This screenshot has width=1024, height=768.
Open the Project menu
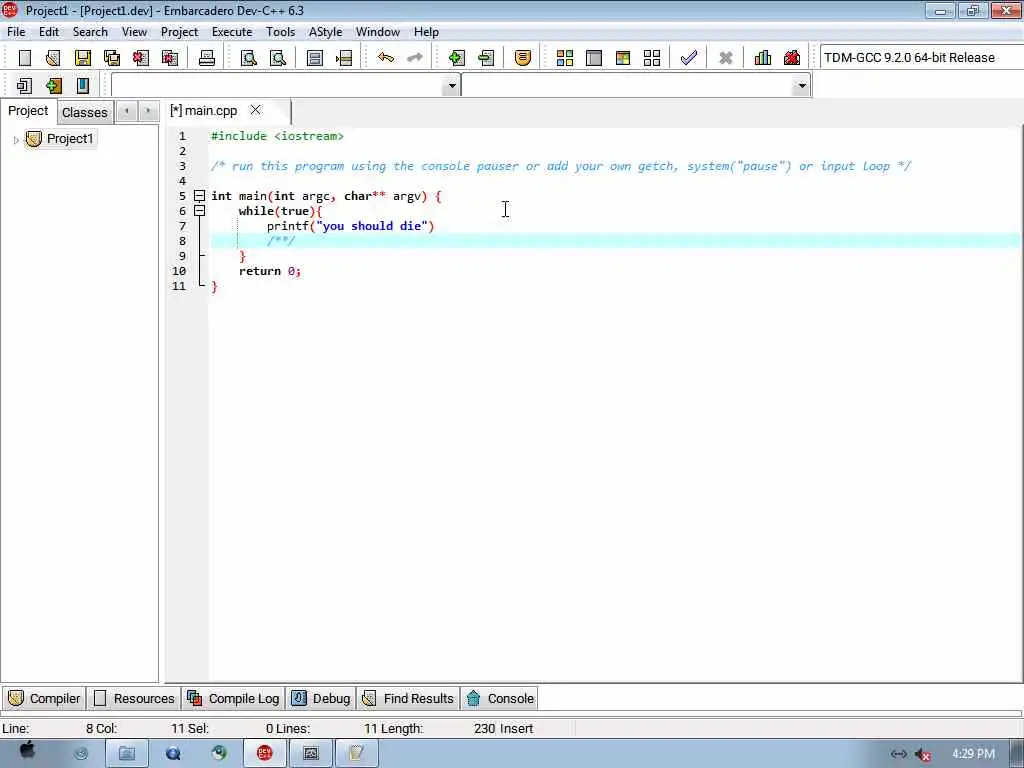pos(180,32)
